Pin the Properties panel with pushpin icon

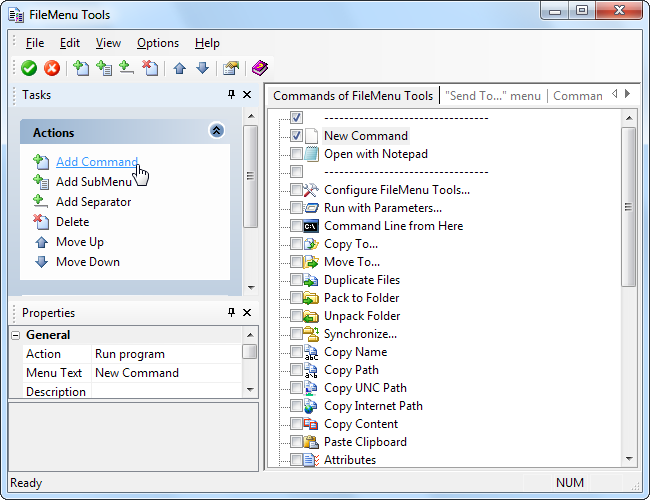pyautogui.click(x=231, y=313)
